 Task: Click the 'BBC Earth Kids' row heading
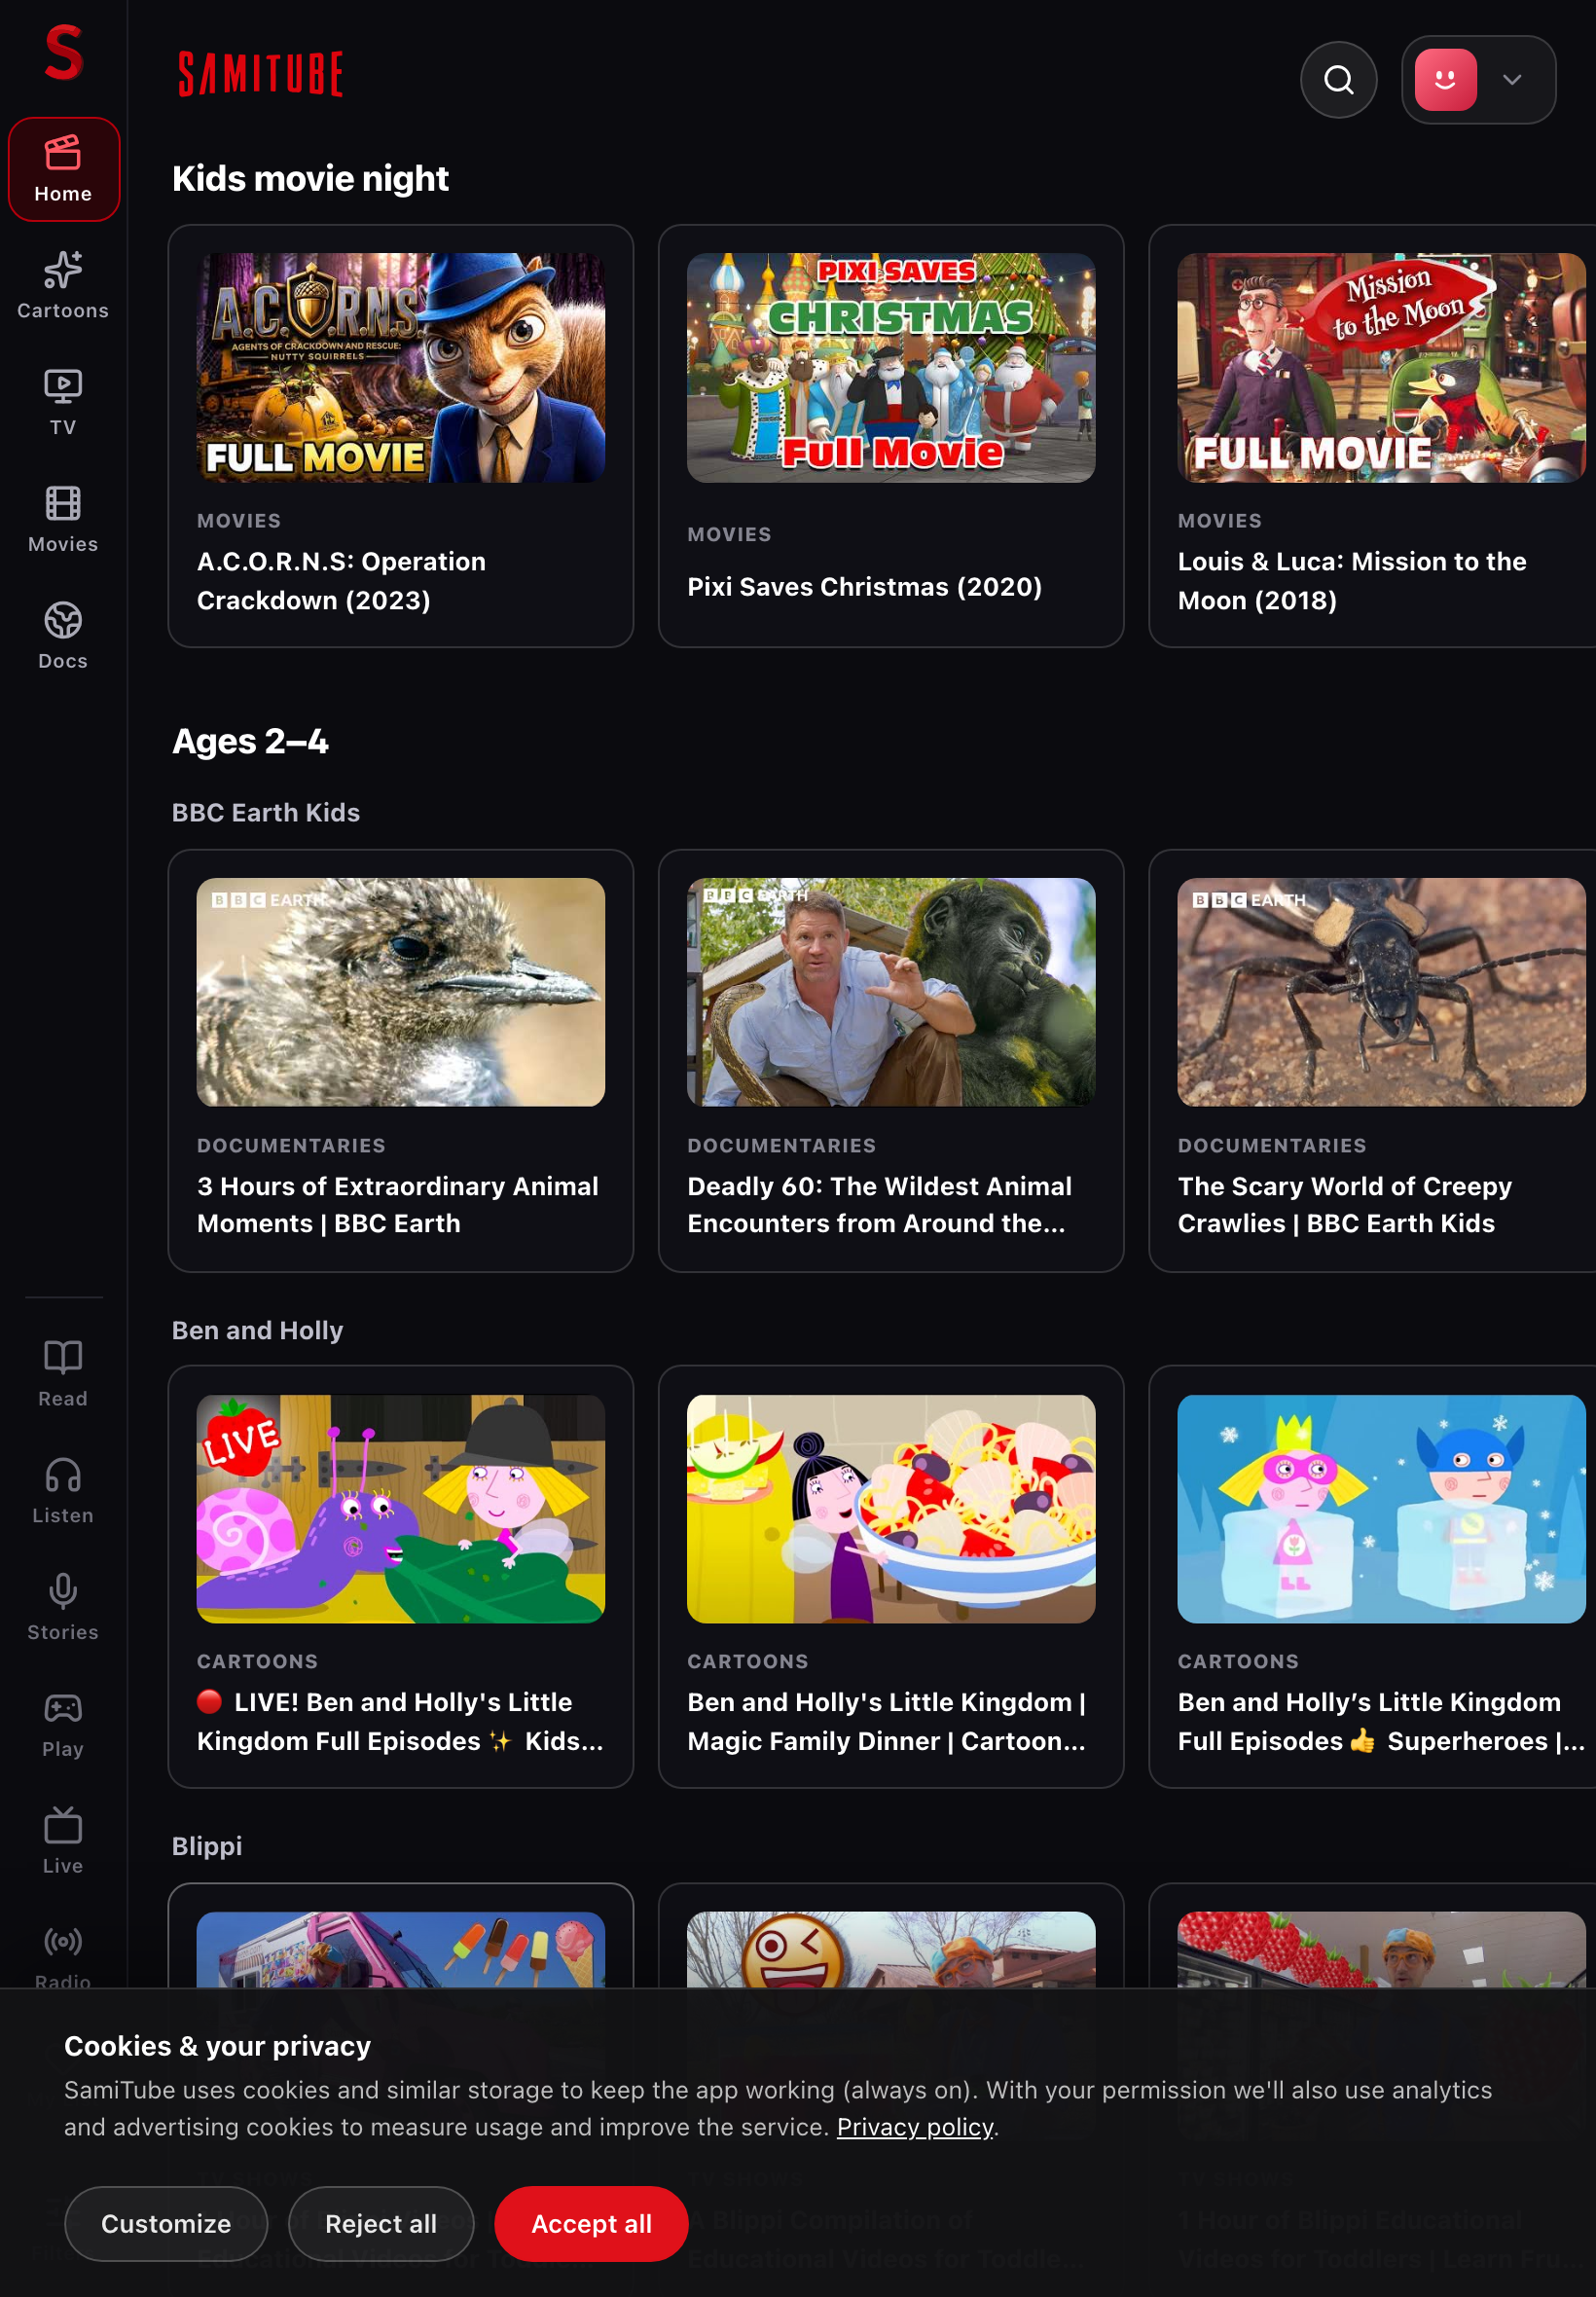pos(266,812)
